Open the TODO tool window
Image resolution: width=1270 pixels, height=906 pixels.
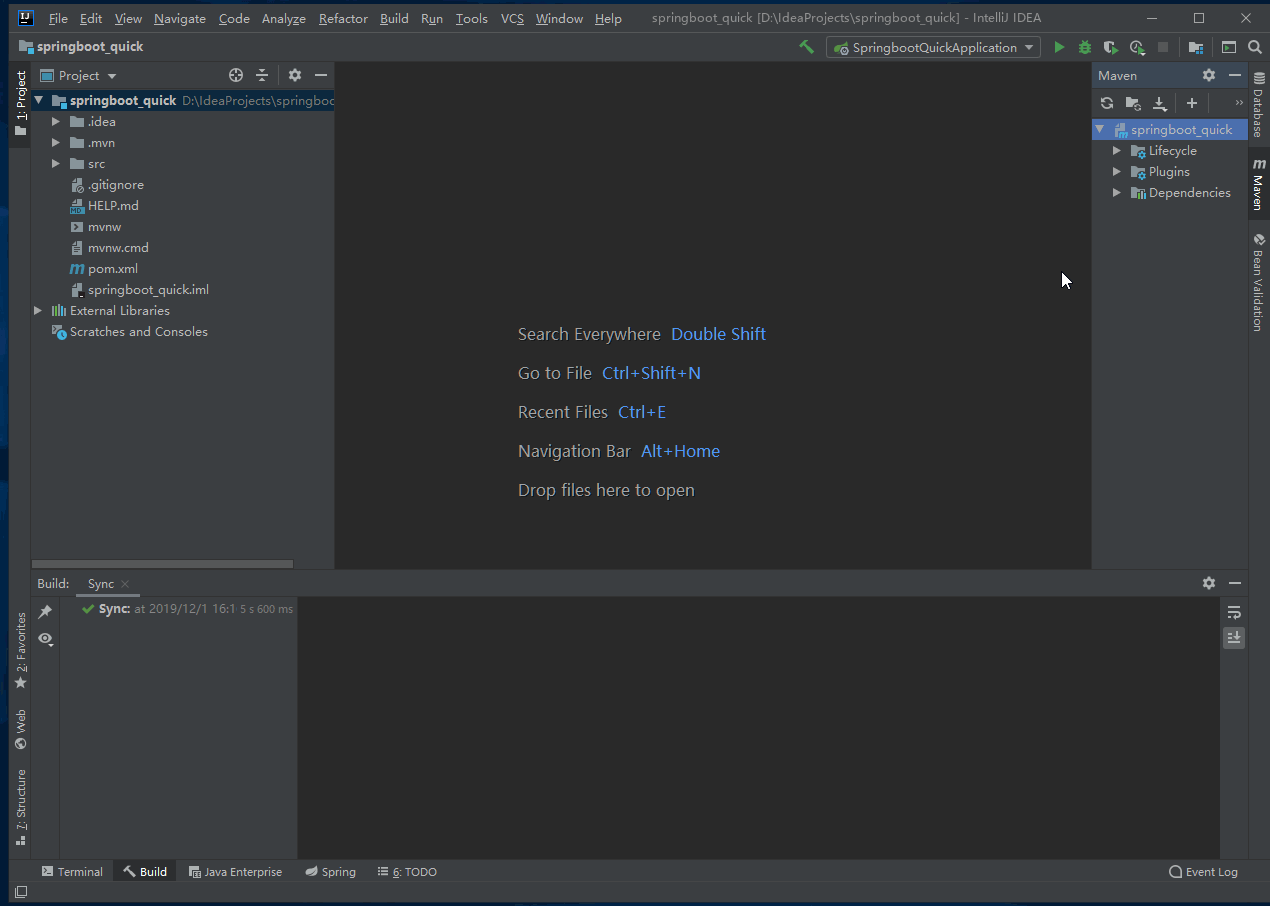click(407, 872)
